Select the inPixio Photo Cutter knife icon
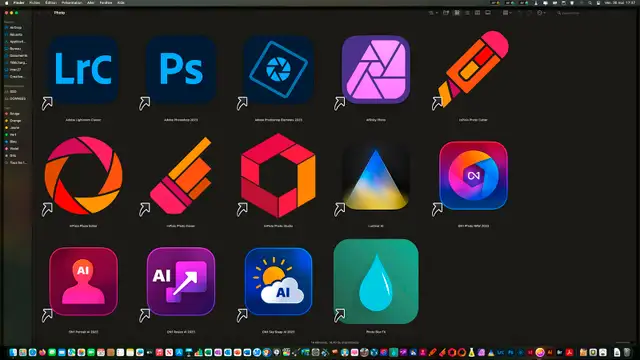The width and height of the screenshot is (640, 360). click(x=473, y=69)
